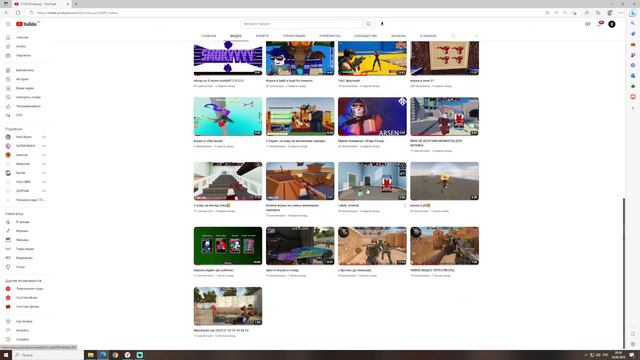Click the title under ARSEN thumbnail

click(x=361, y=141)
